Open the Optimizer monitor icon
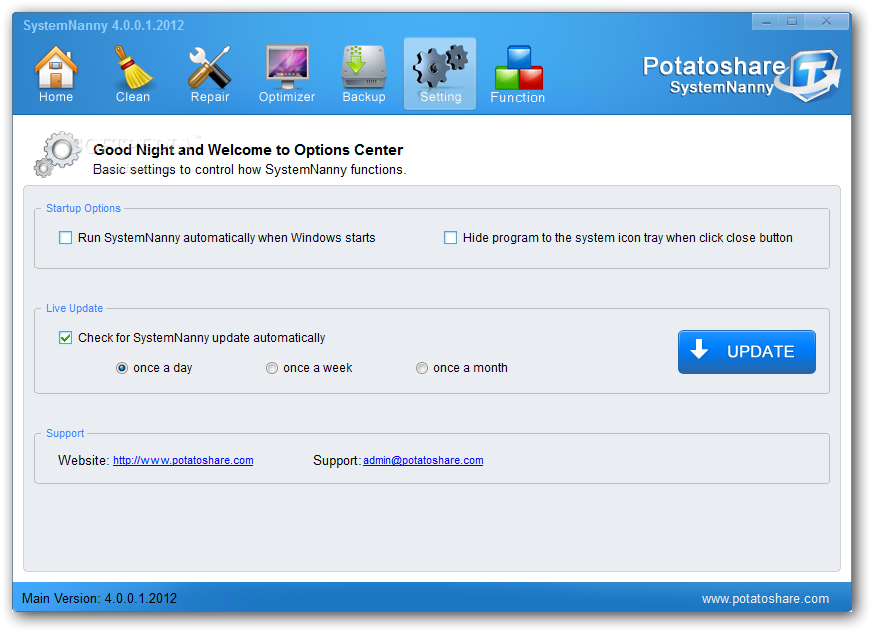 click(x=287, y=73)
